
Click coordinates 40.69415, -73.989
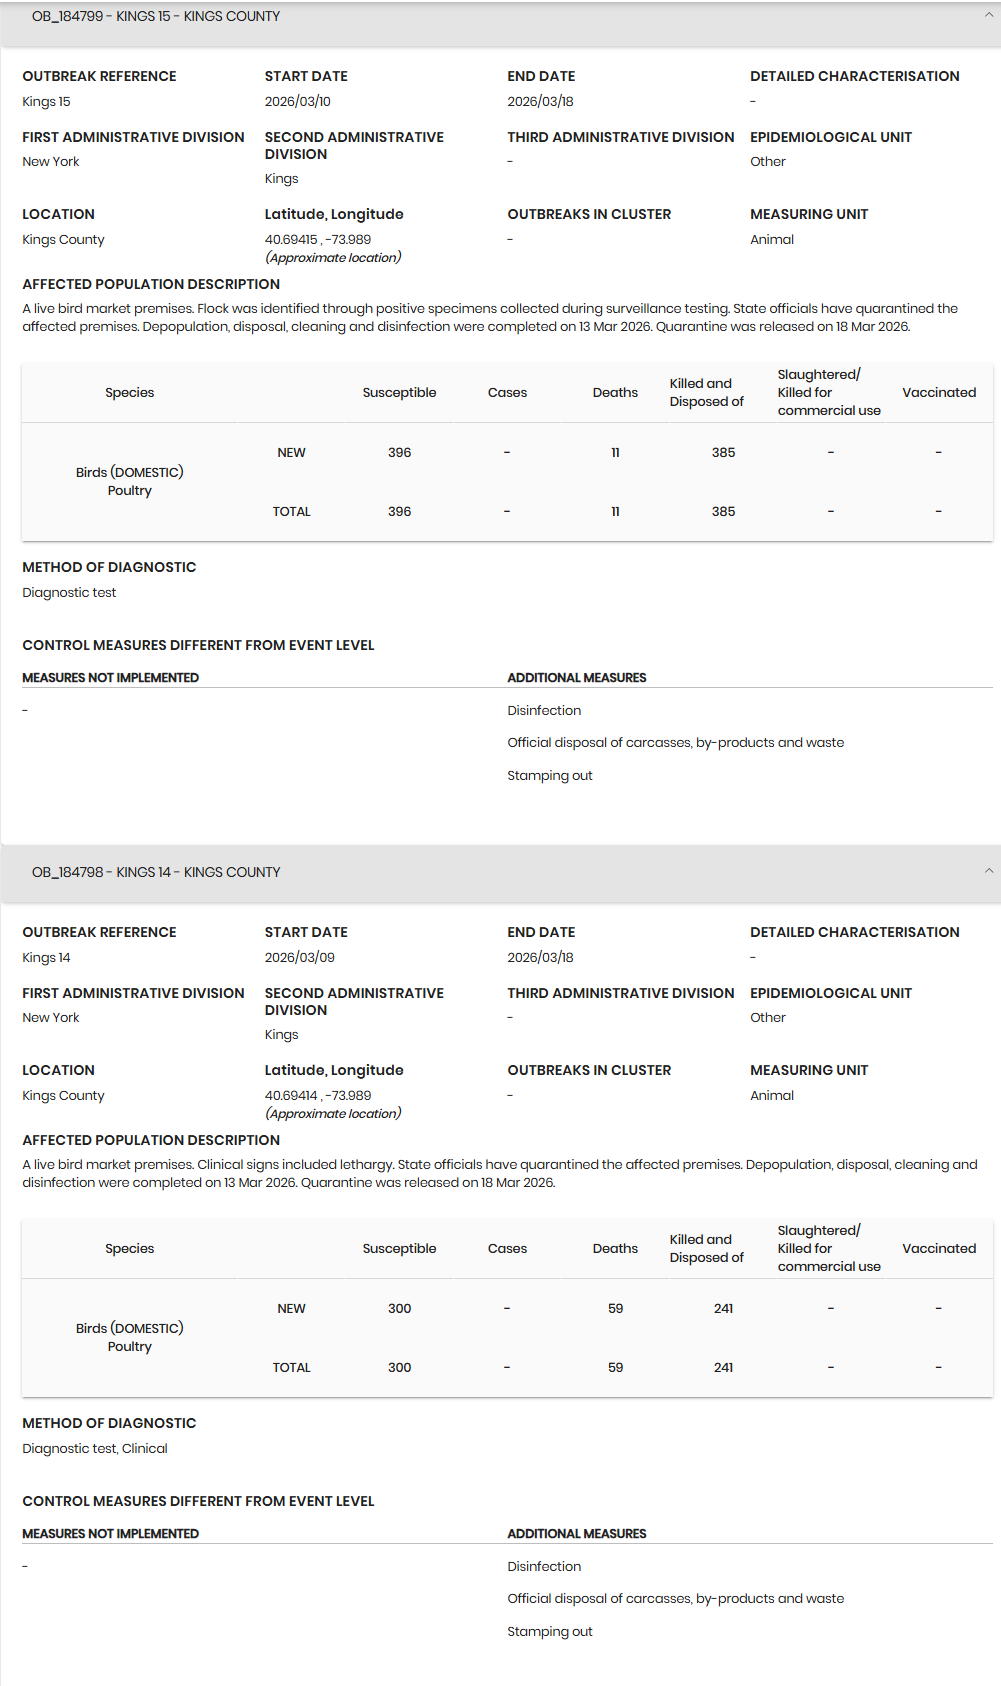tap(317, 239)
